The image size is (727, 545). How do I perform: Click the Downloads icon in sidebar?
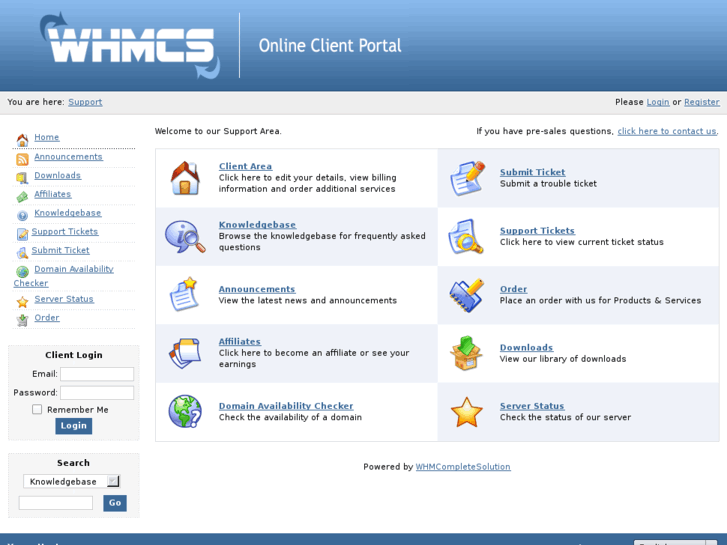22,178
